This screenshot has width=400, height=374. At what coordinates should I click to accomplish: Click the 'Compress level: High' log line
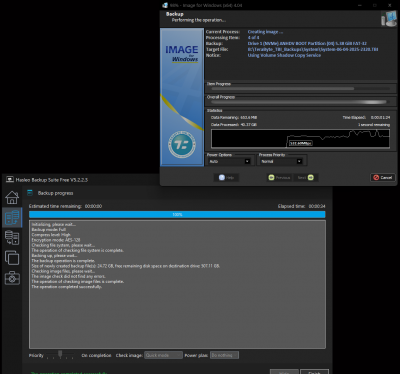pyautogui.click(x=51, y=235)
